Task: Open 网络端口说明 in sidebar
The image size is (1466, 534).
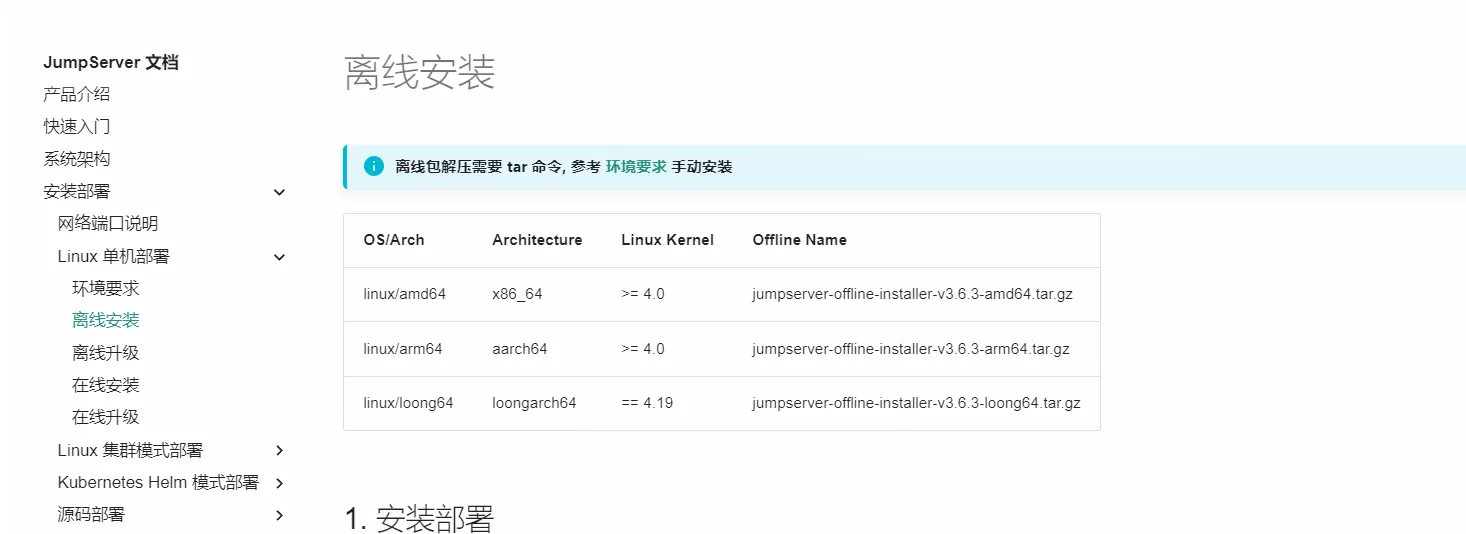Action: point(108,223)
